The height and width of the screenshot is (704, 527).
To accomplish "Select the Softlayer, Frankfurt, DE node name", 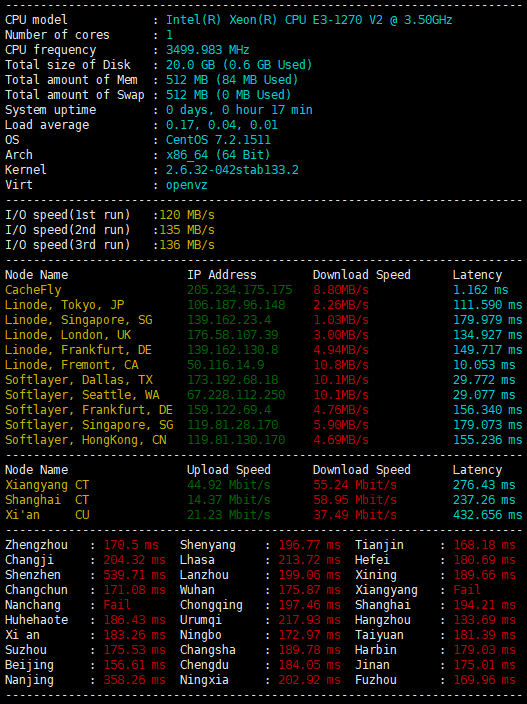I will (89, 410).
